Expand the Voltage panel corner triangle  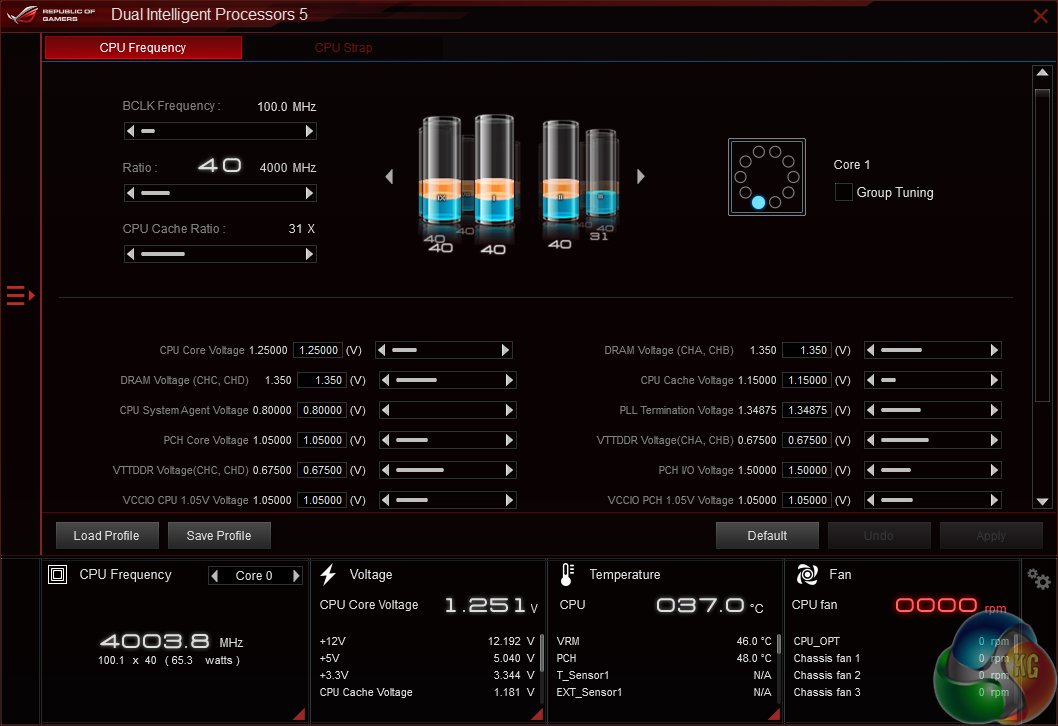[x=537, y=713]
